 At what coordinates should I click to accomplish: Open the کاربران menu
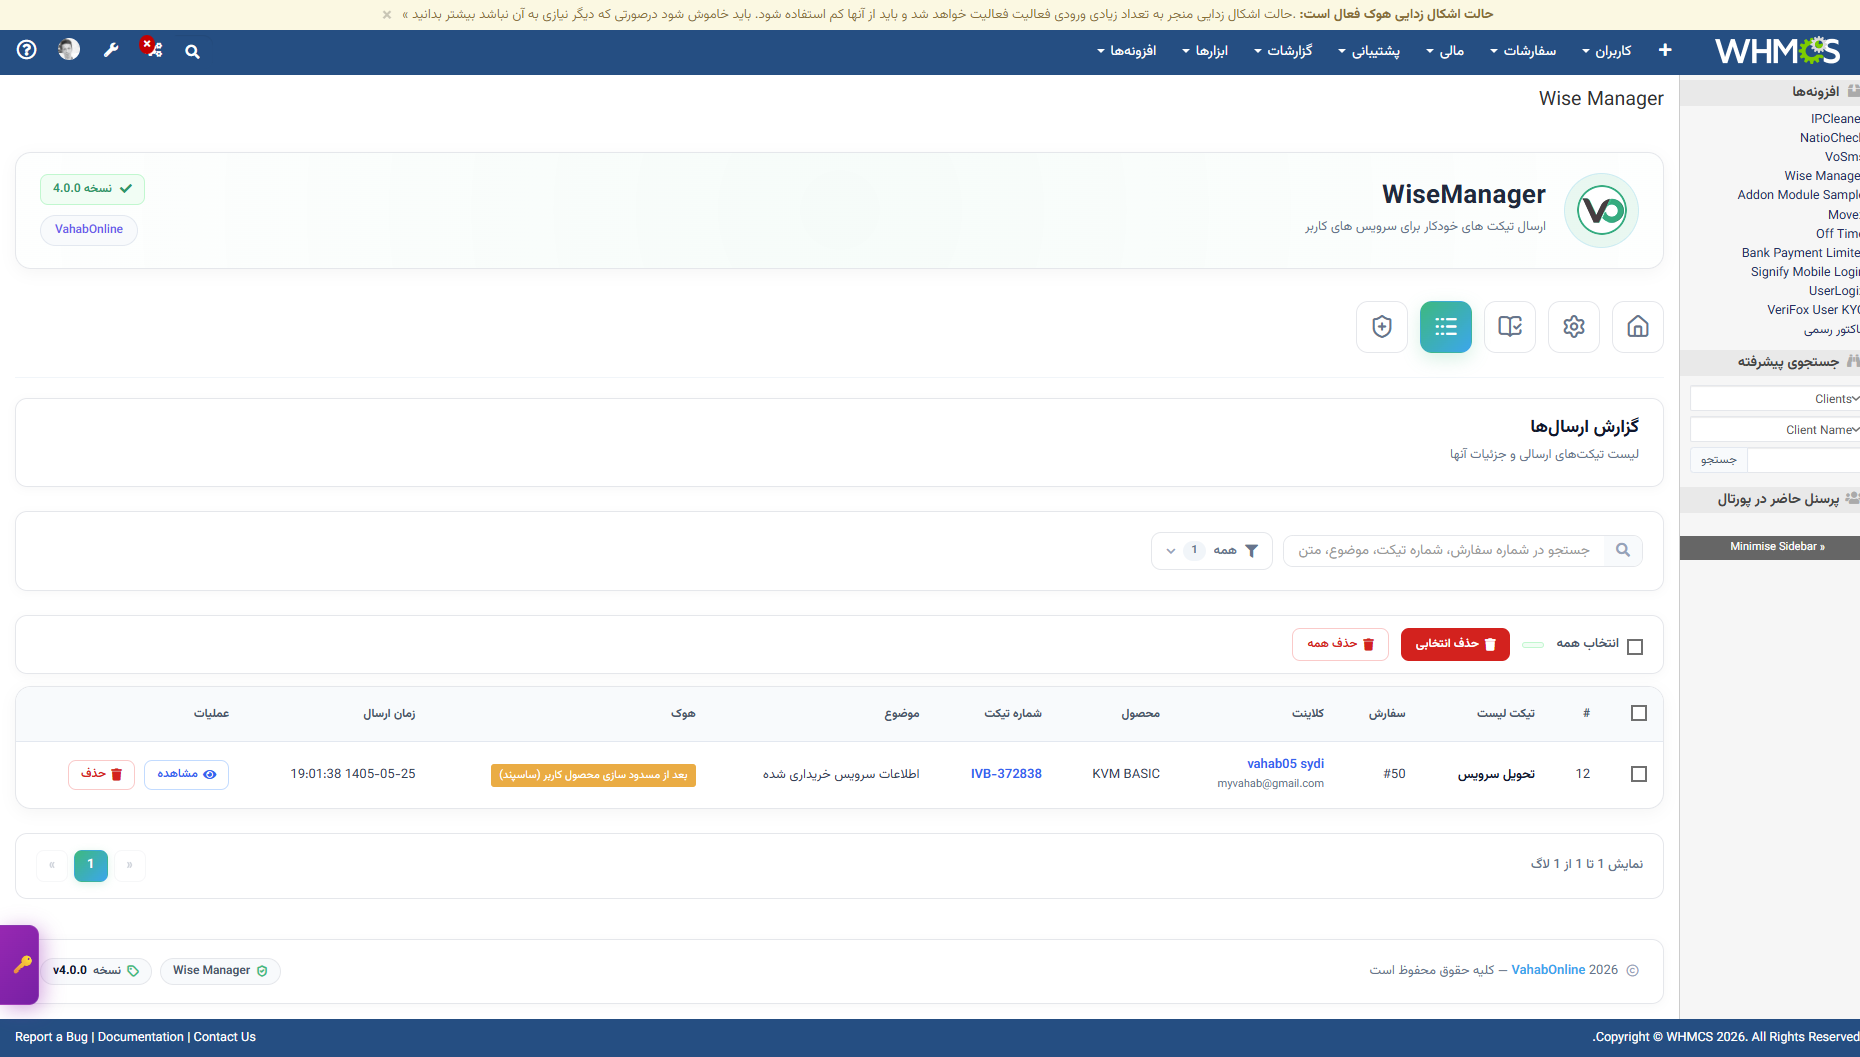(x=1607, y=51)
